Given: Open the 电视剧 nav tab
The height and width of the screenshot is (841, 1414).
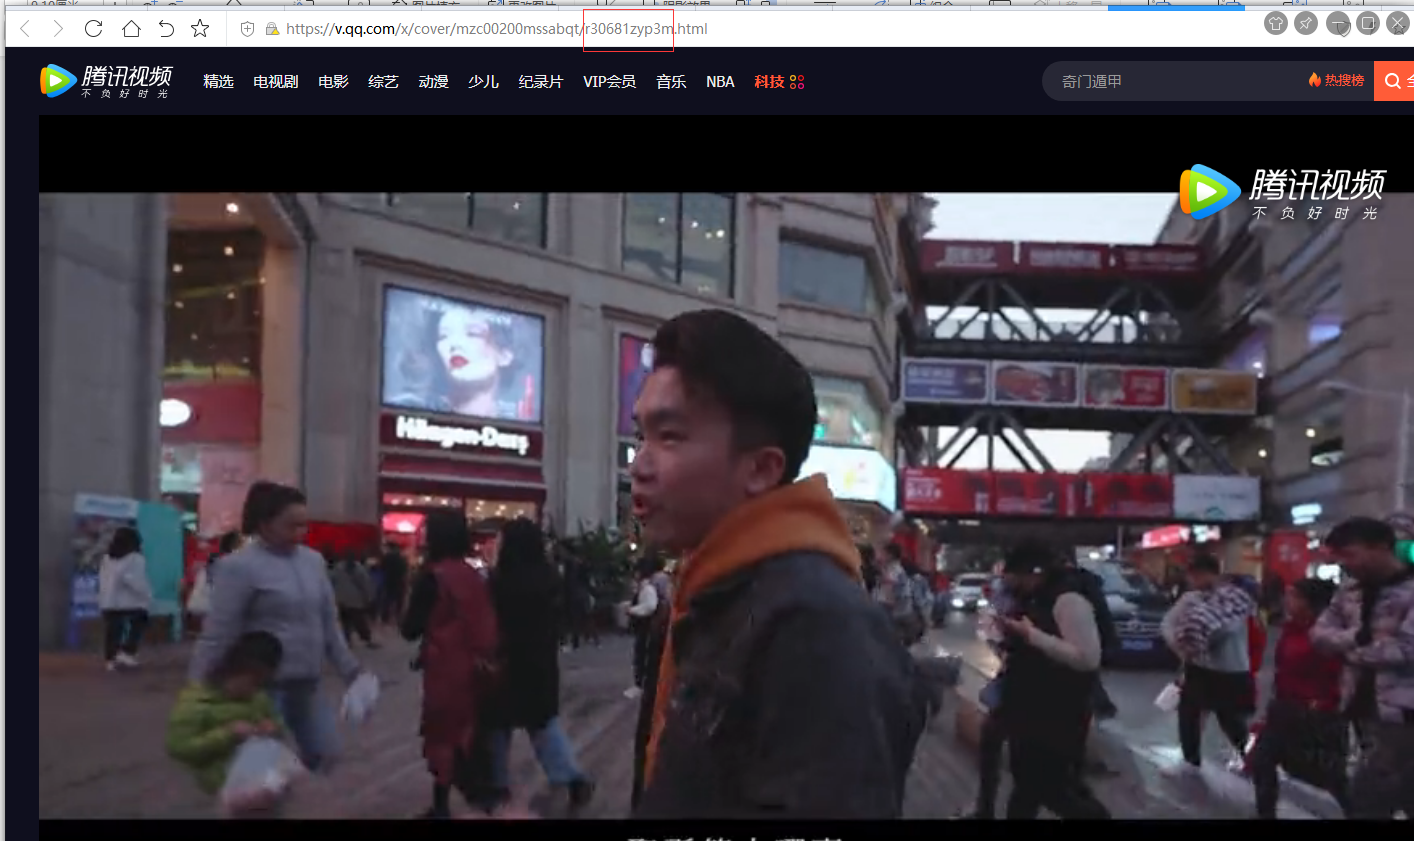Looking at the screenshot, I should coord(276,82).
